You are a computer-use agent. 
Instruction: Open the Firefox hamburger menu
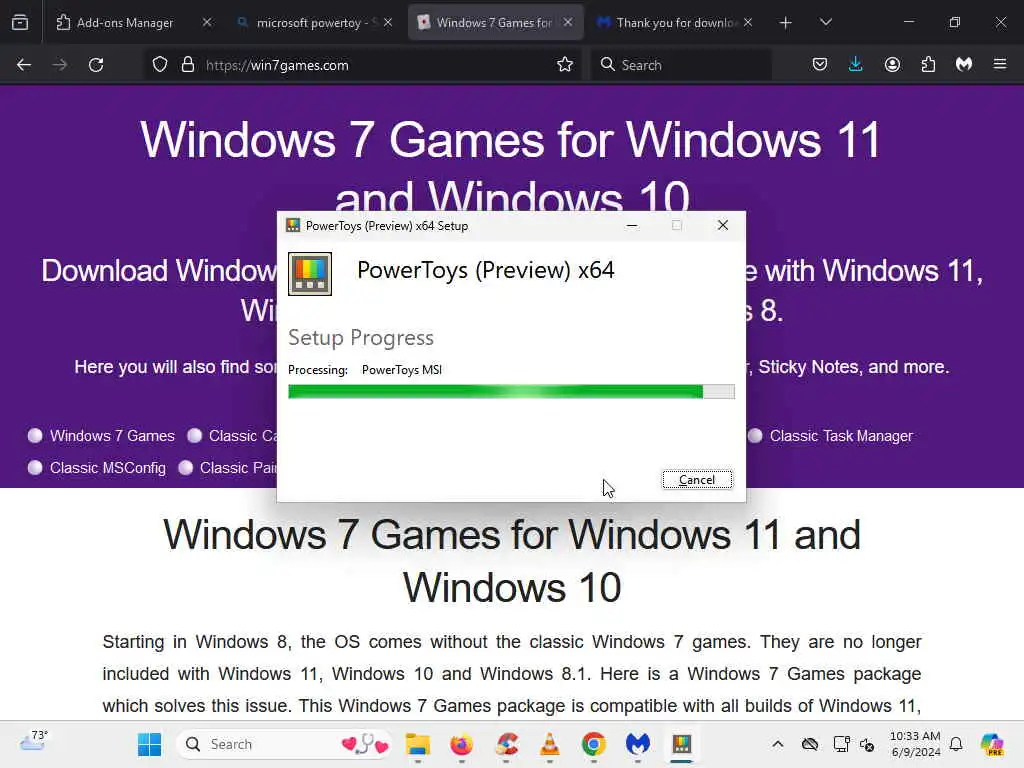click(1000, 65)
